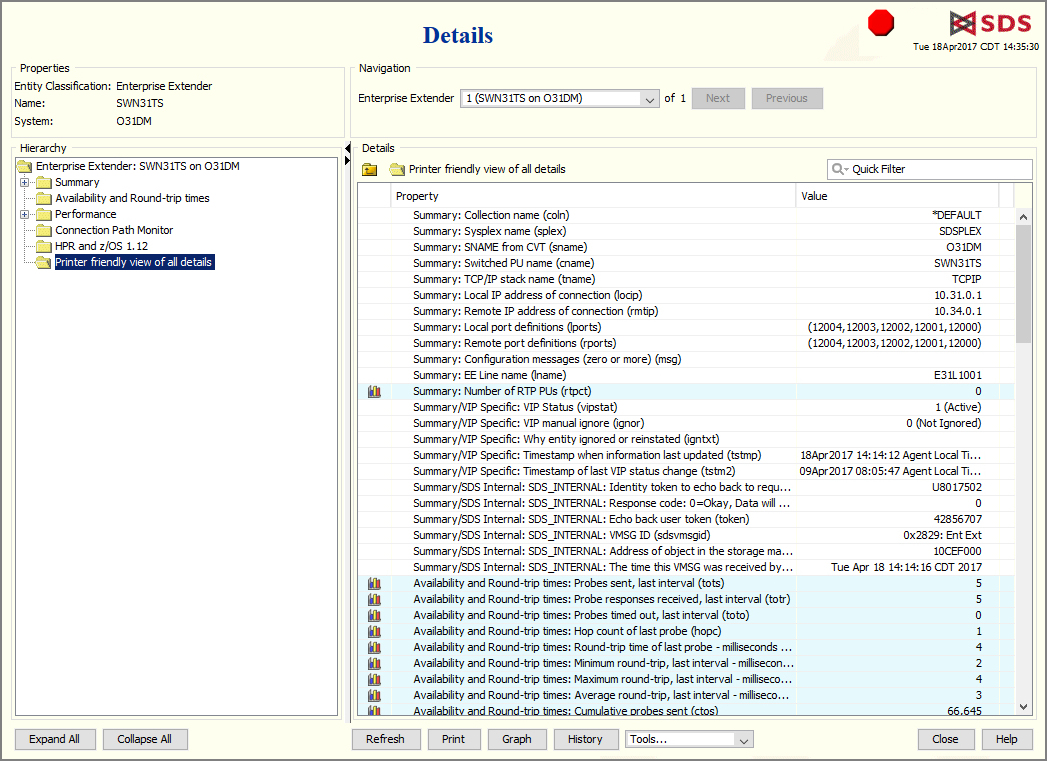
Task: Click graph icon for Probes timed out
Action: [374, 615]
